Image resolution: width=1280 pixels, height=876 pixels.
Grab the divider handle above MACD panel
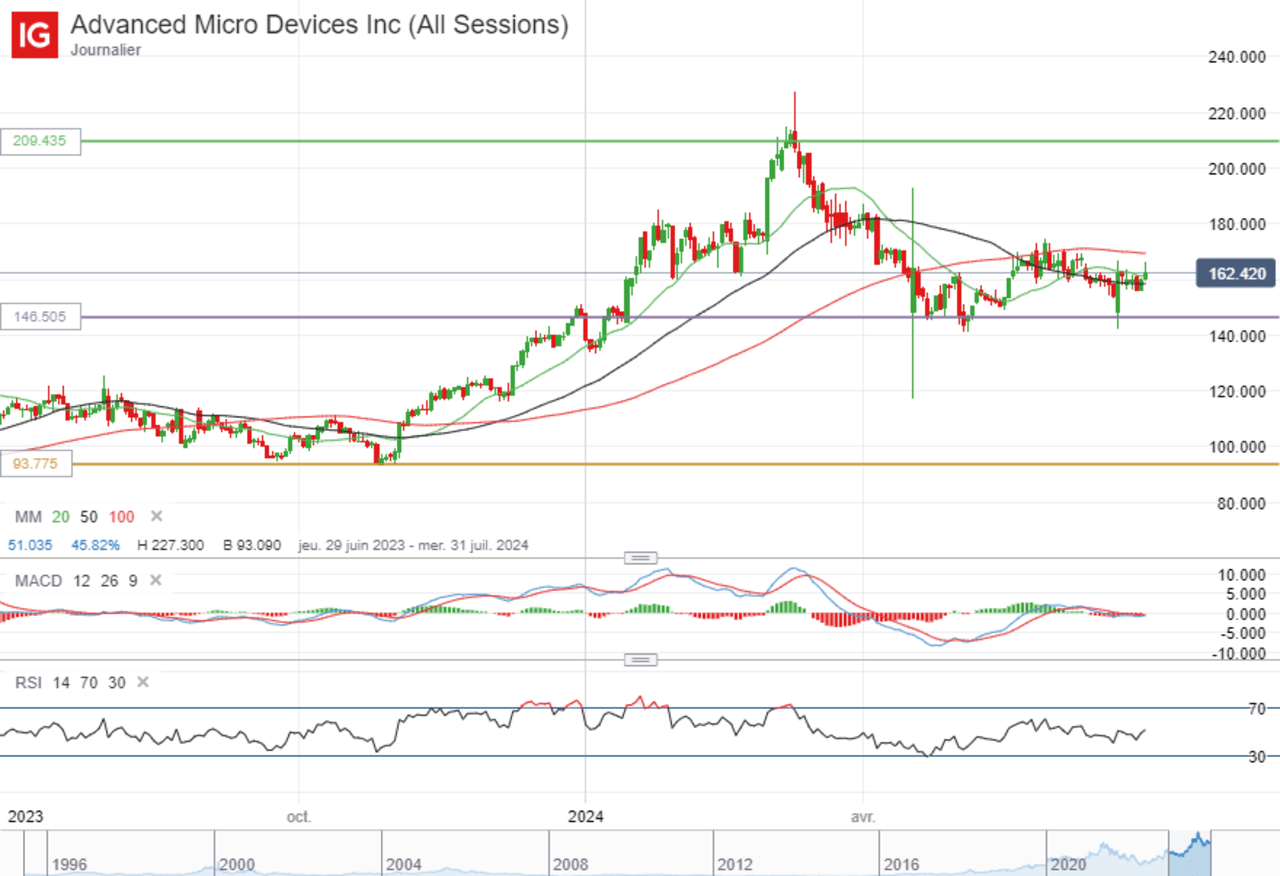[640, 557]
